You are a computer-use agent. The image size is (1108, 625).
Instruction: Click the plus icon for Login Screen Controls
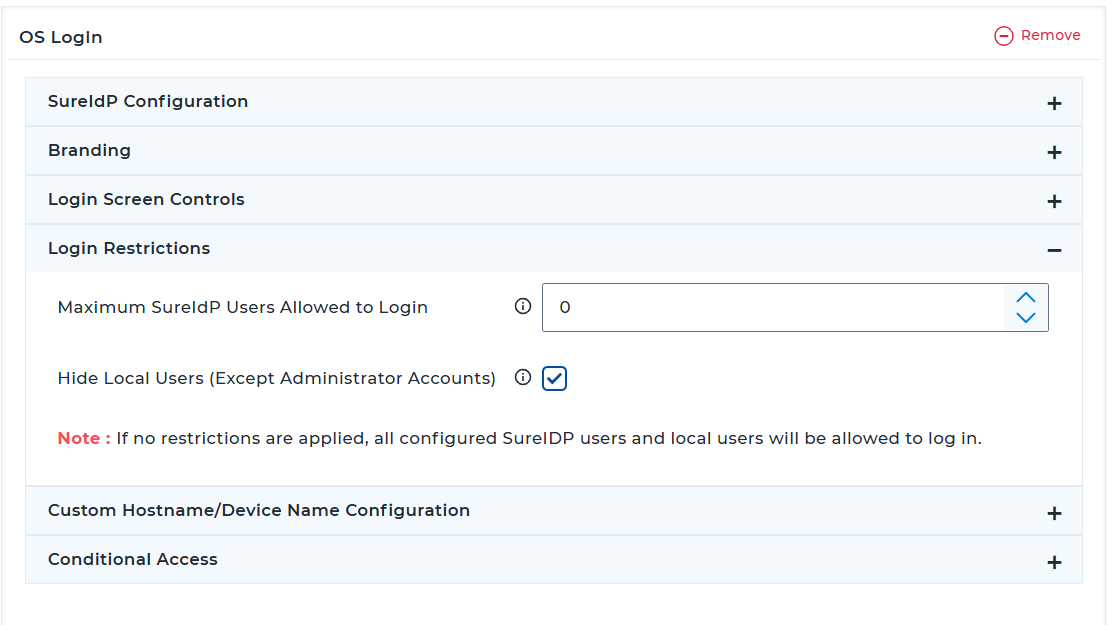click(x=1053, y=201)
